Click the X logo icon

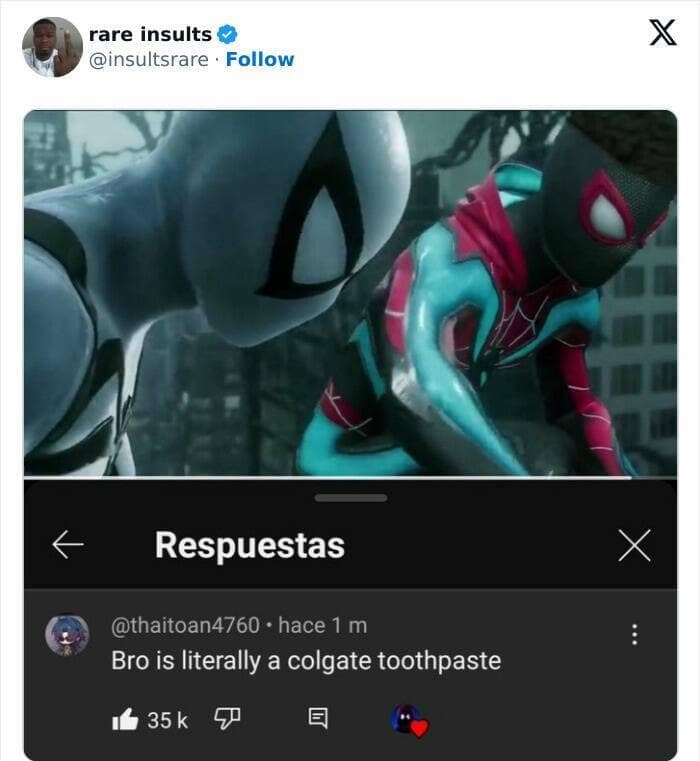pos(663,33)
